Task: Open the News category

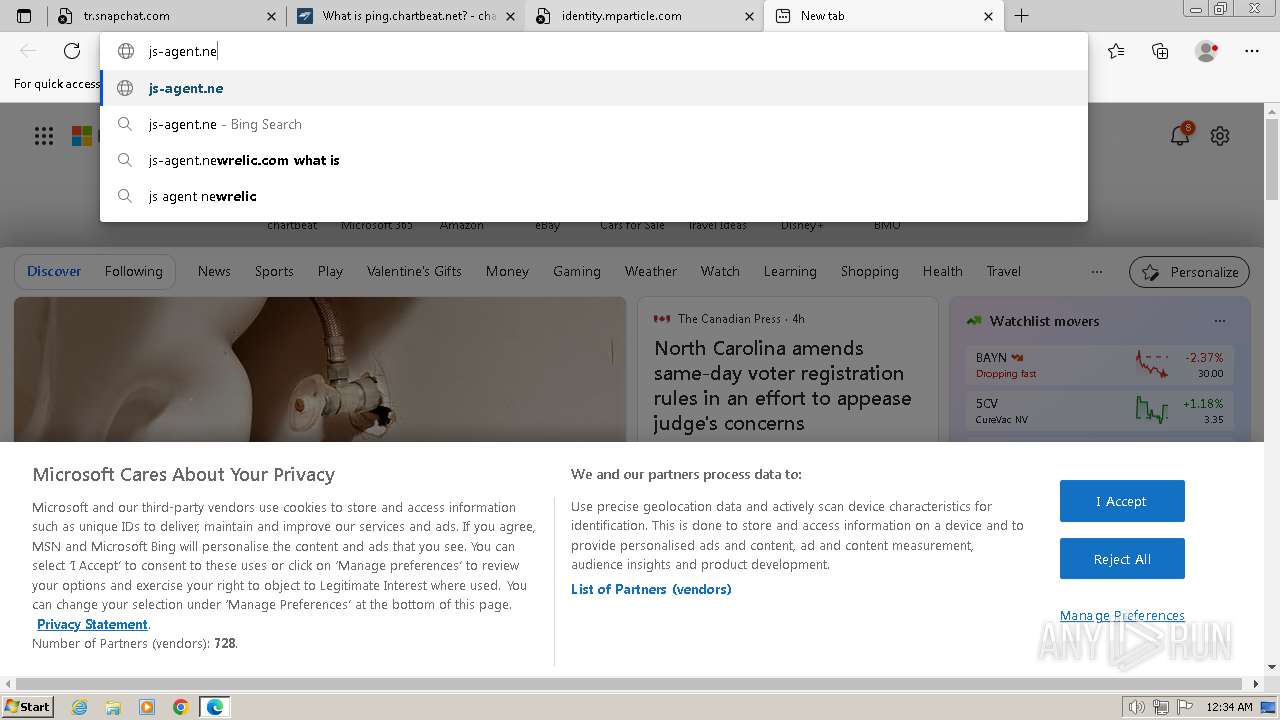Action: (214, 271)
